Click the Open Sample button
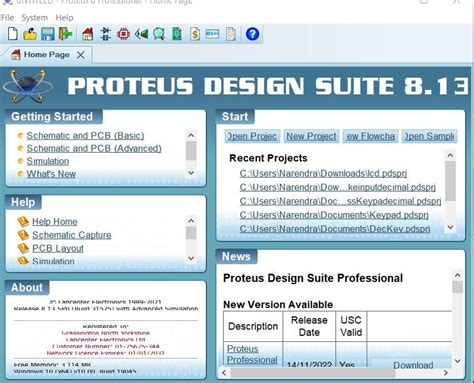Viewport: 474px width, 383px height. tap(429, 136)
